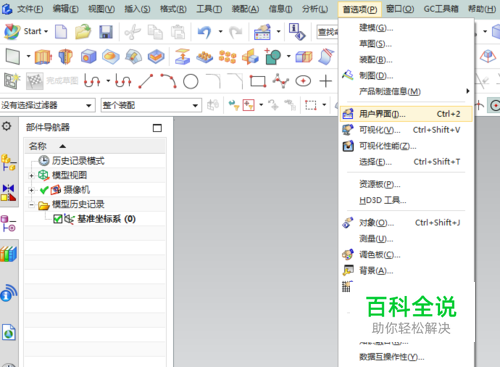The width and height of the screenshot is (500, 367).
Task: Maximize the 部件导航器 panel
Action: coord(157,128)
